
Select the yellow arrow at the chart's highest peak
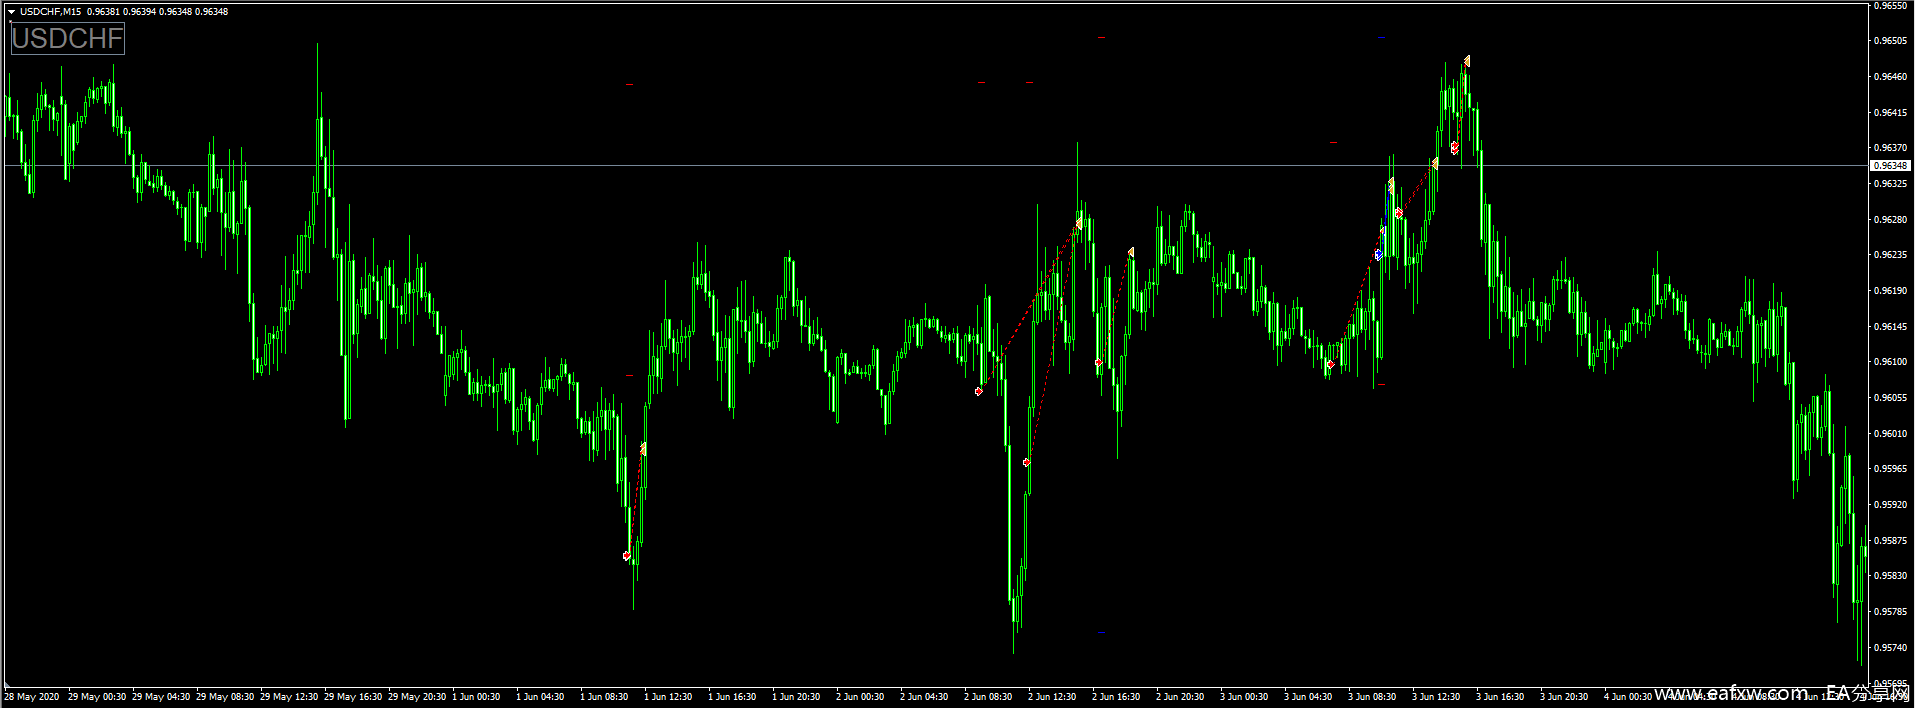[x=1466, y=61]
